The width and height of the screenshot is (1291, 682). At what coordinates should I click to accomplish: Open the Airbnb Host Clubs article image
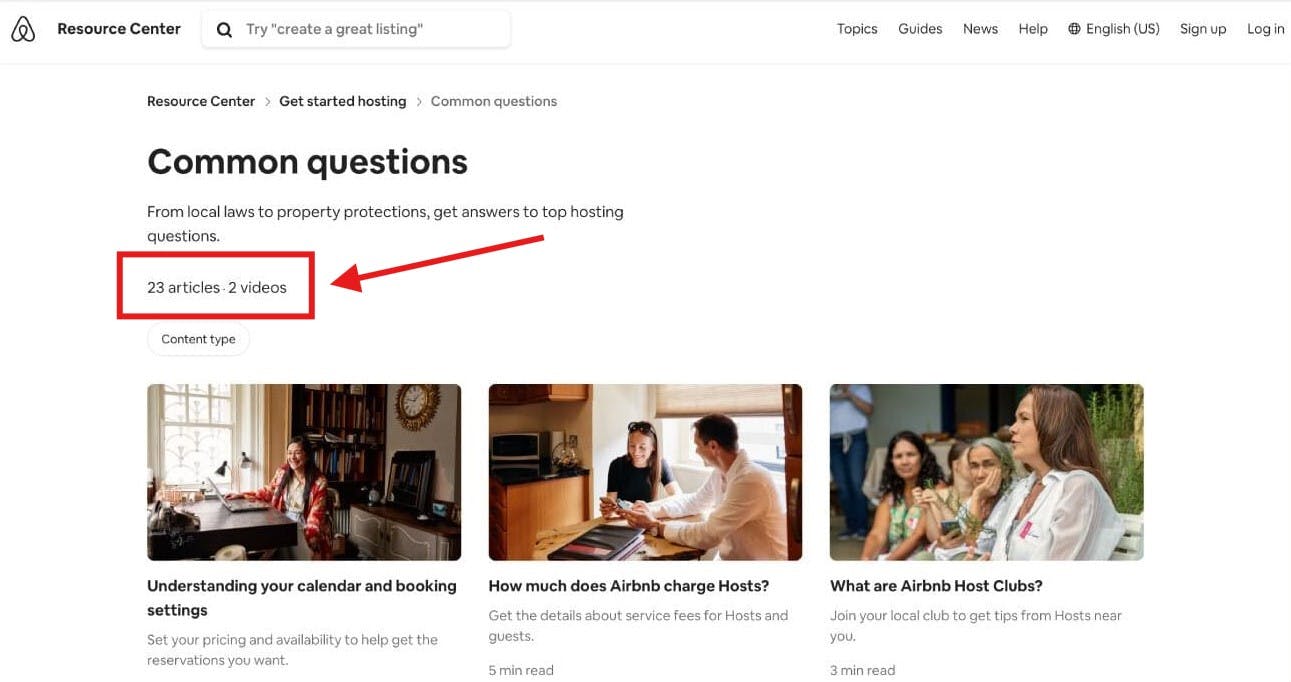tap(986, 472)
